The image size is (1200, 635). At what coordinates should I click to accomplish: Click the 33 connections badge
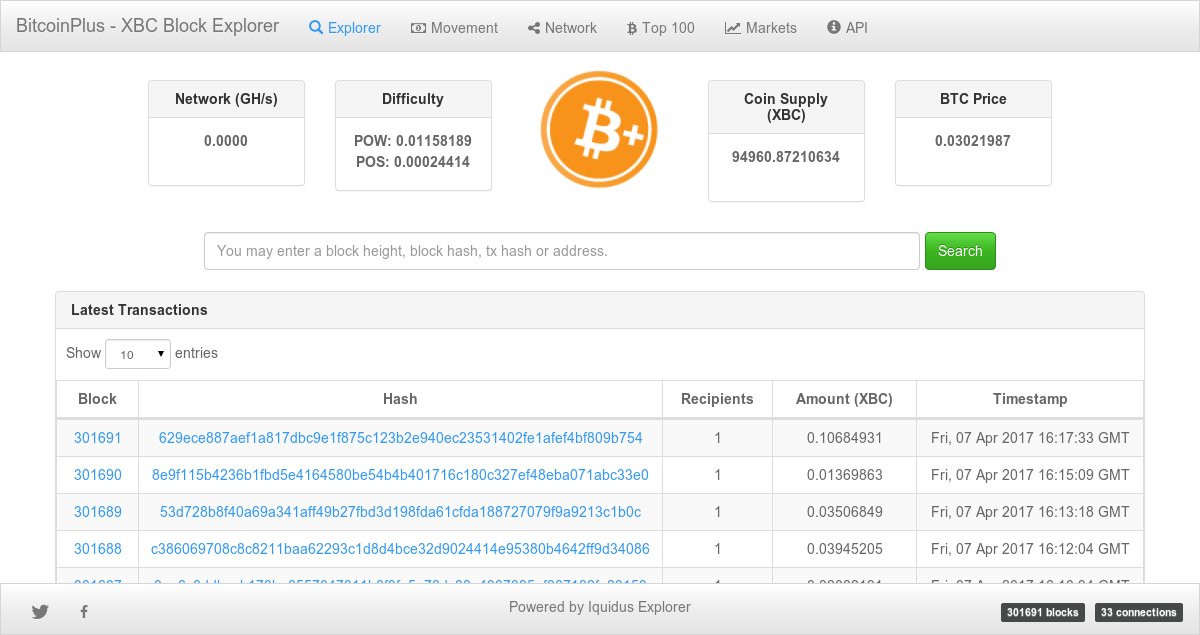(x=1137, y=612)
